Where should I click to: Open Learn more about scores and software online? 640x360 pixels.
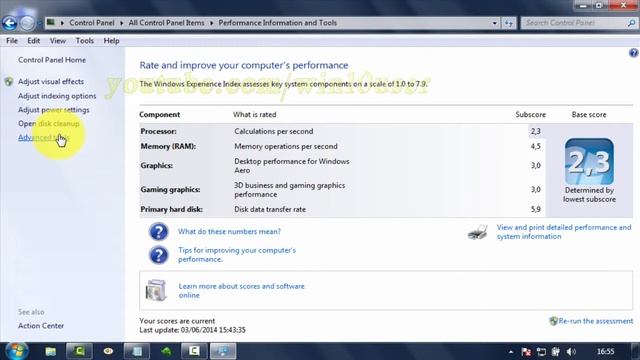[x=241, y=291]
